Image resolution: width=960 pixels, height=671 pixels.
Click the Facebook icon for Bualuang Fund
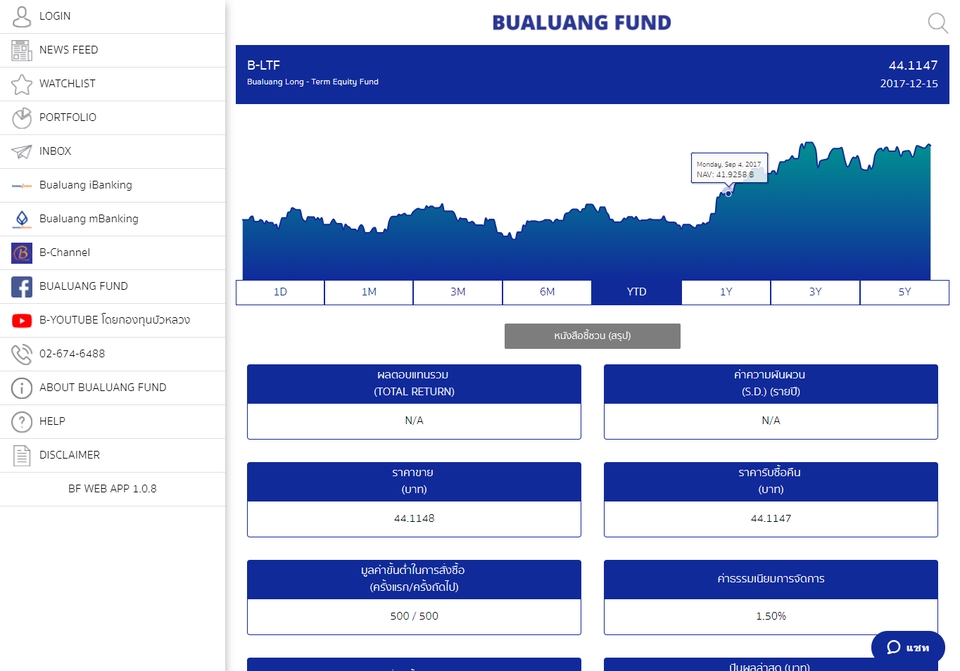21,287
